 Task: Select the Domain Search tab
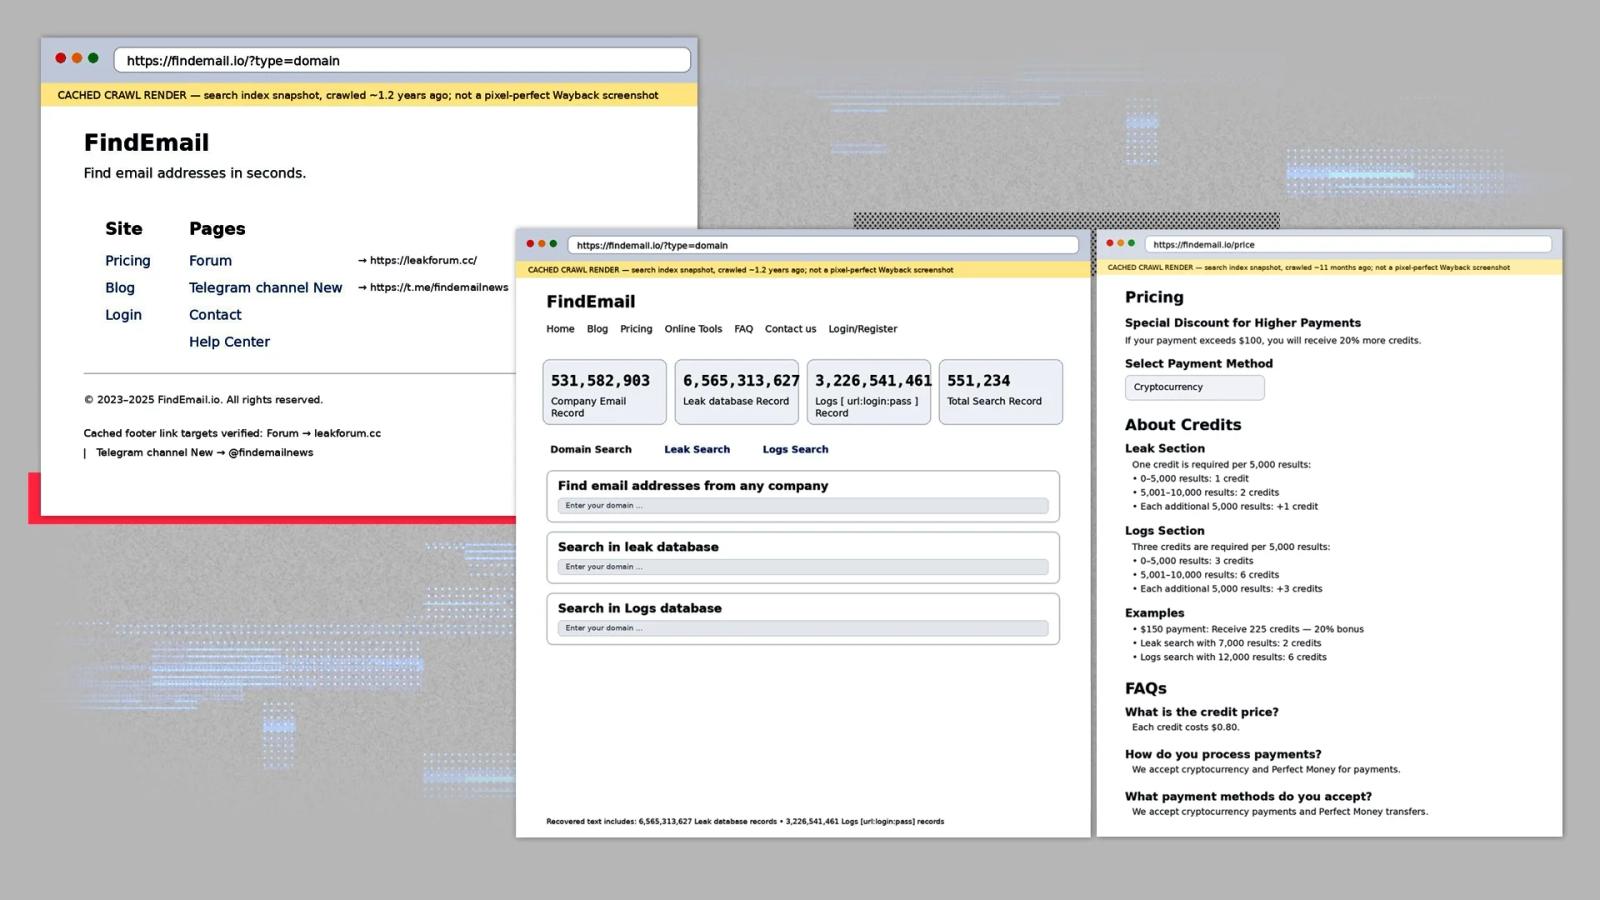click(x=590, y=449)
